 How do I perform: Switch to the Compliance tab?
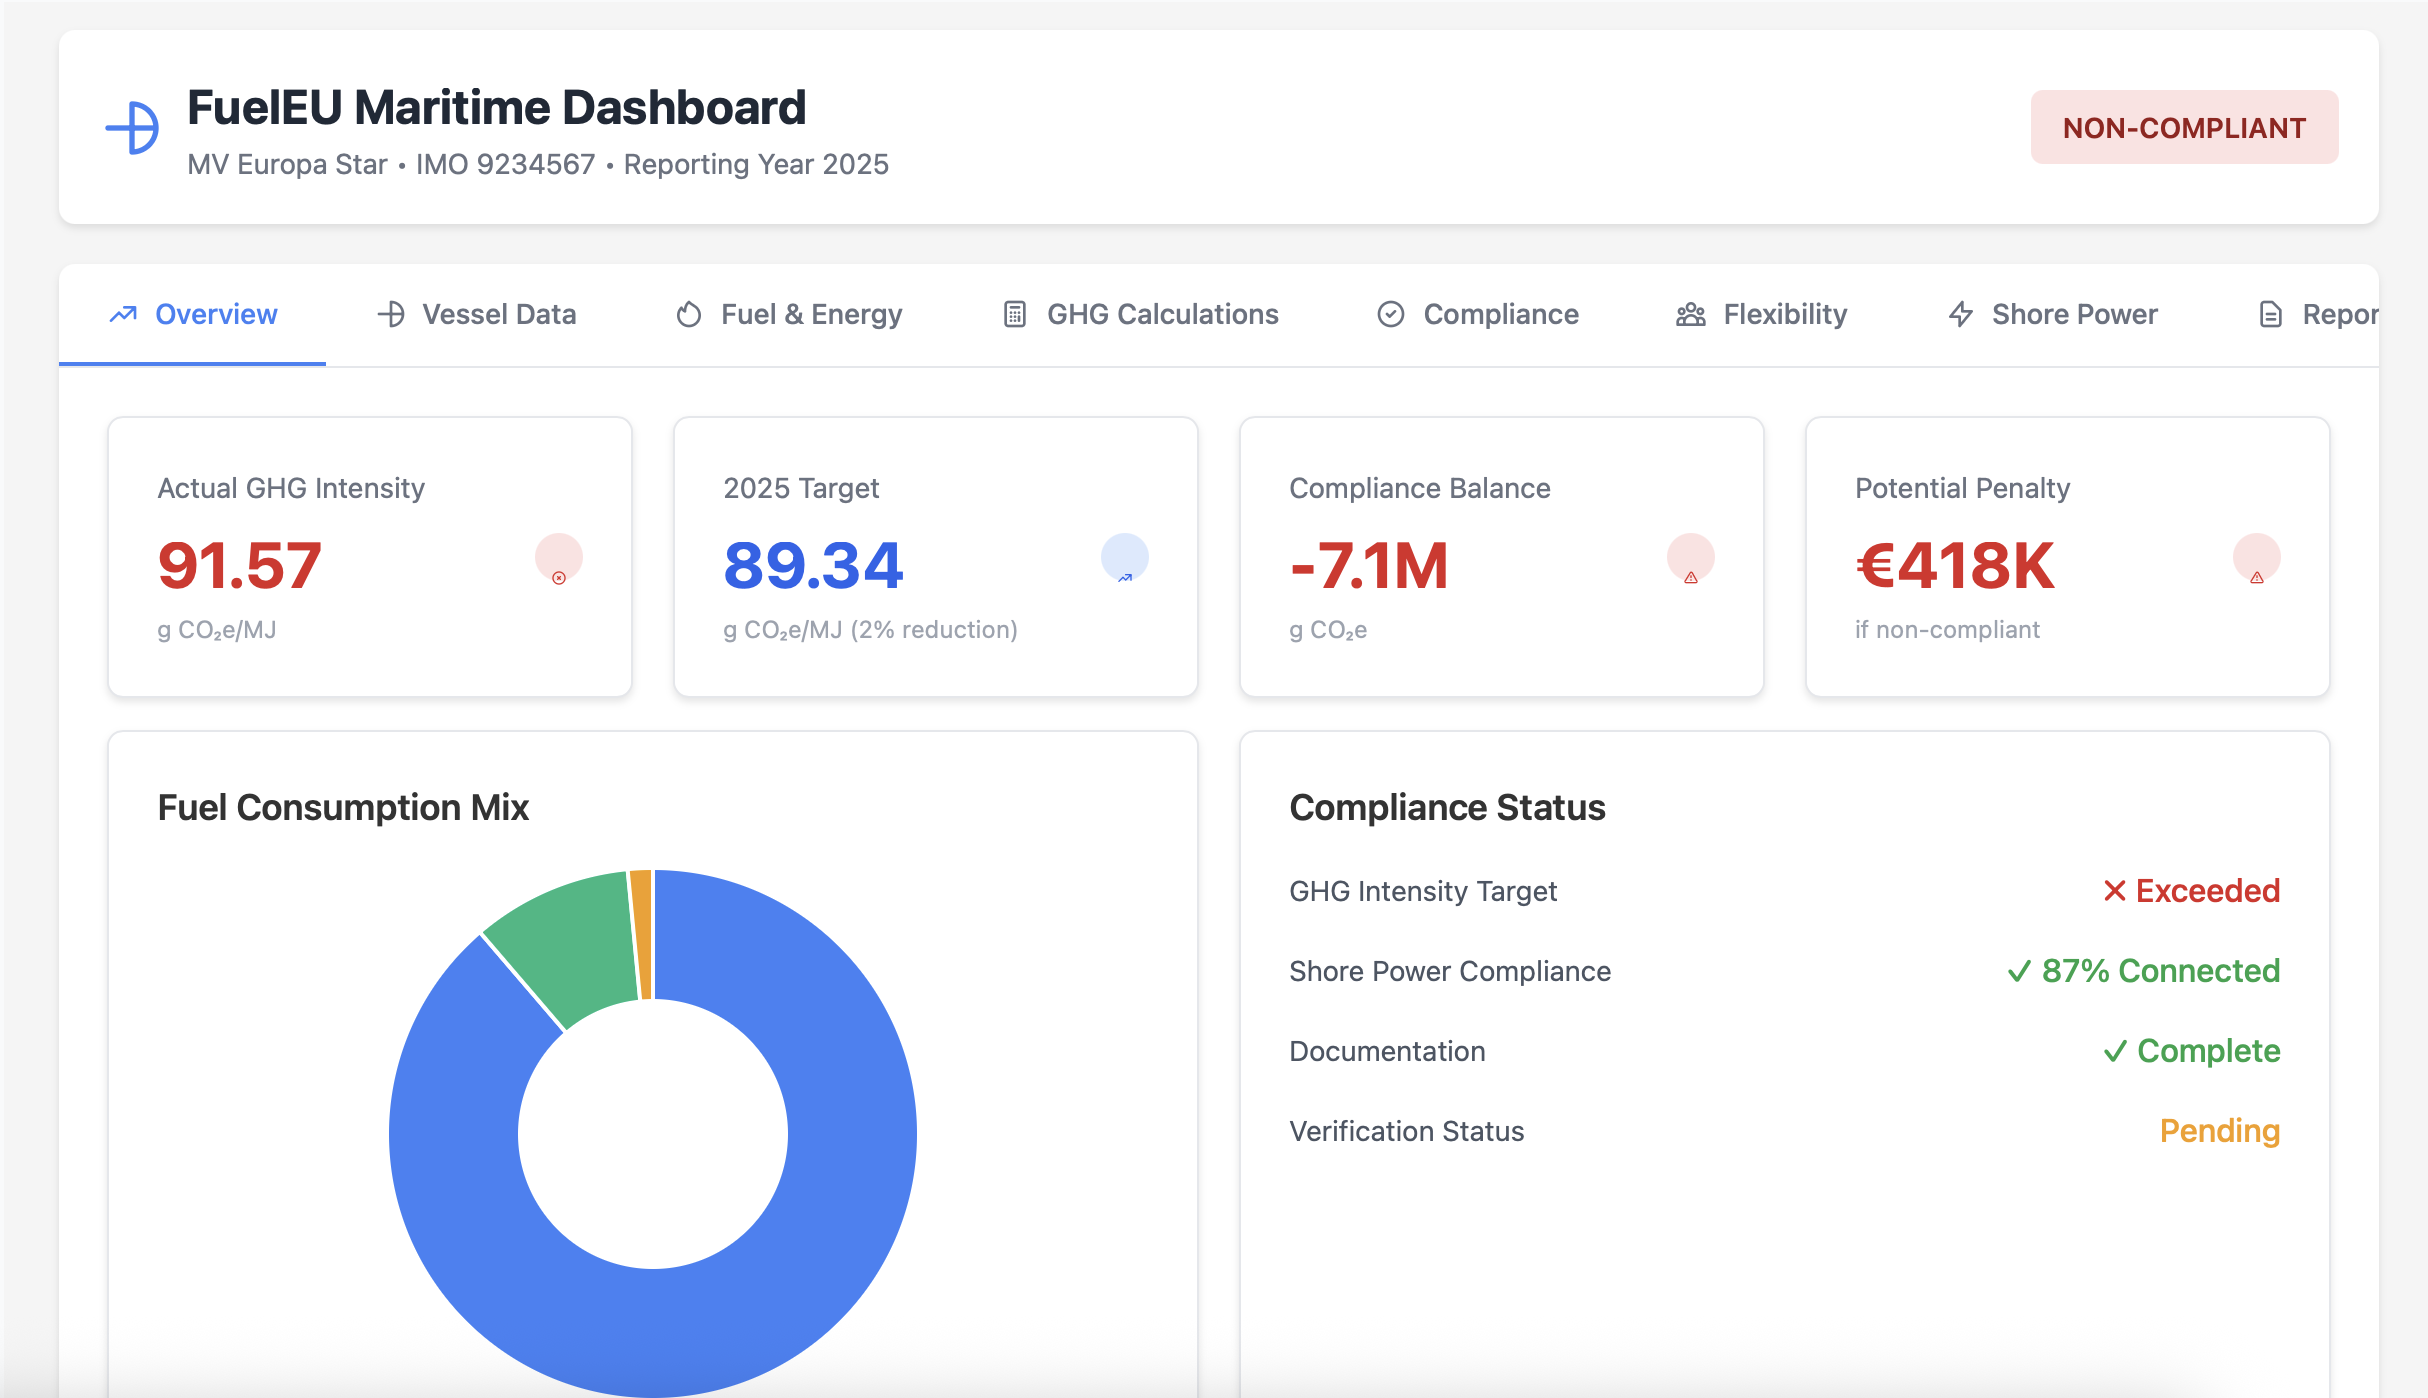(1477, 313)
